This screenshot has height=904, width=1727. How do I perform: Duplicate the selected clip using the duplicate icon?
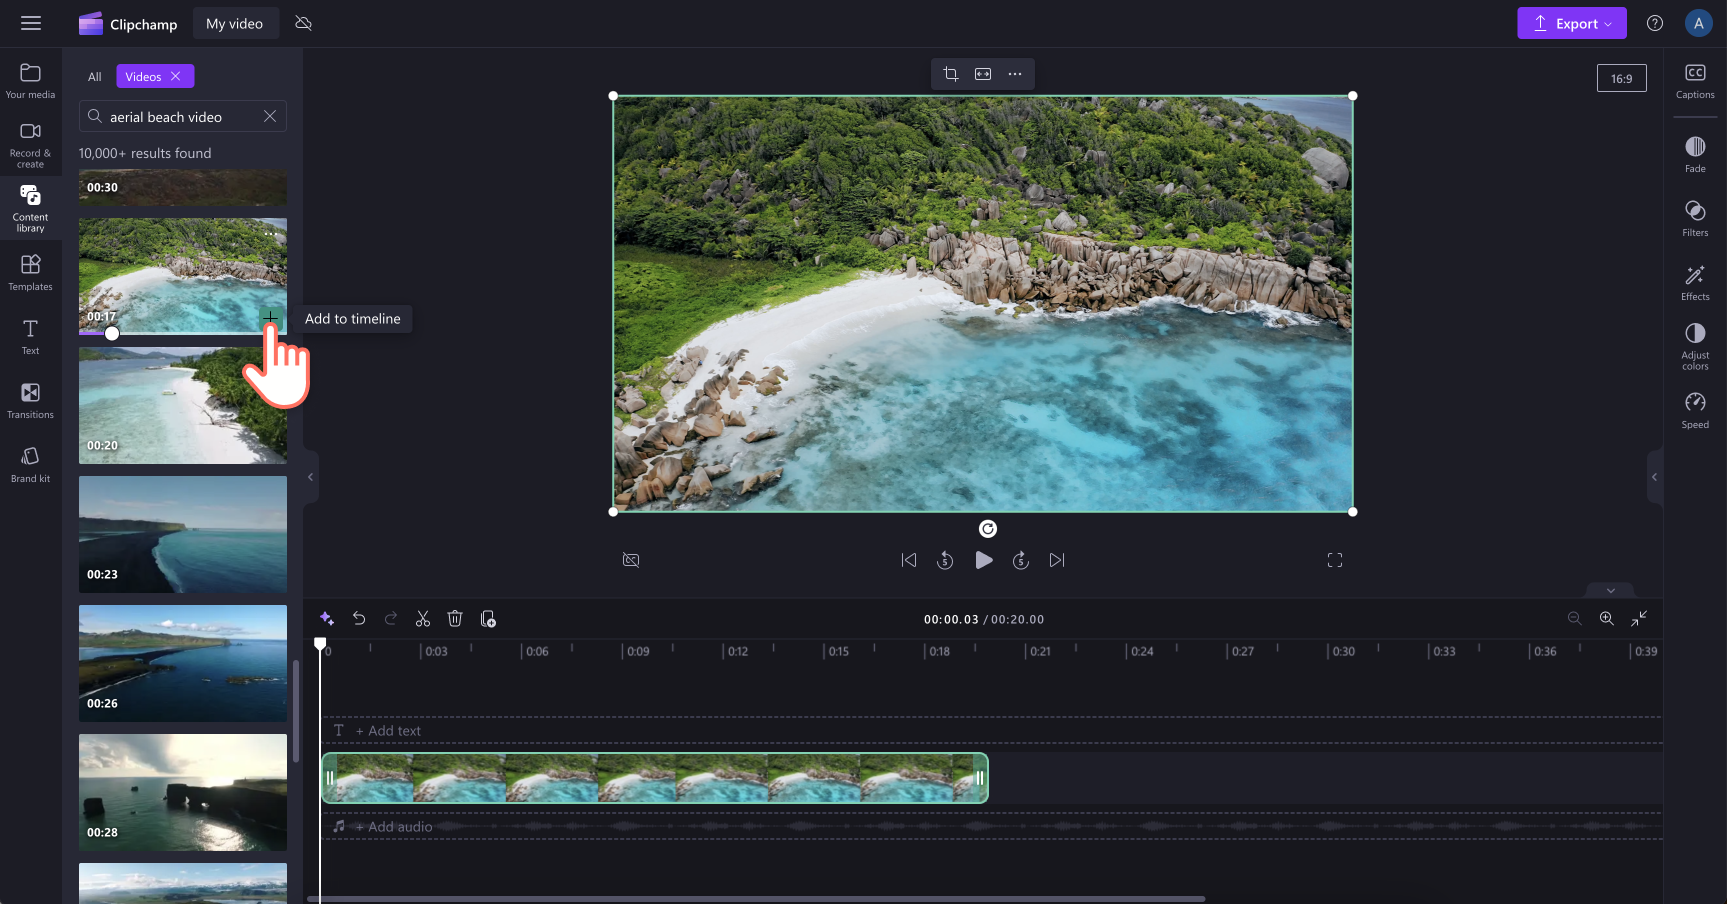[x=488, y=618]
